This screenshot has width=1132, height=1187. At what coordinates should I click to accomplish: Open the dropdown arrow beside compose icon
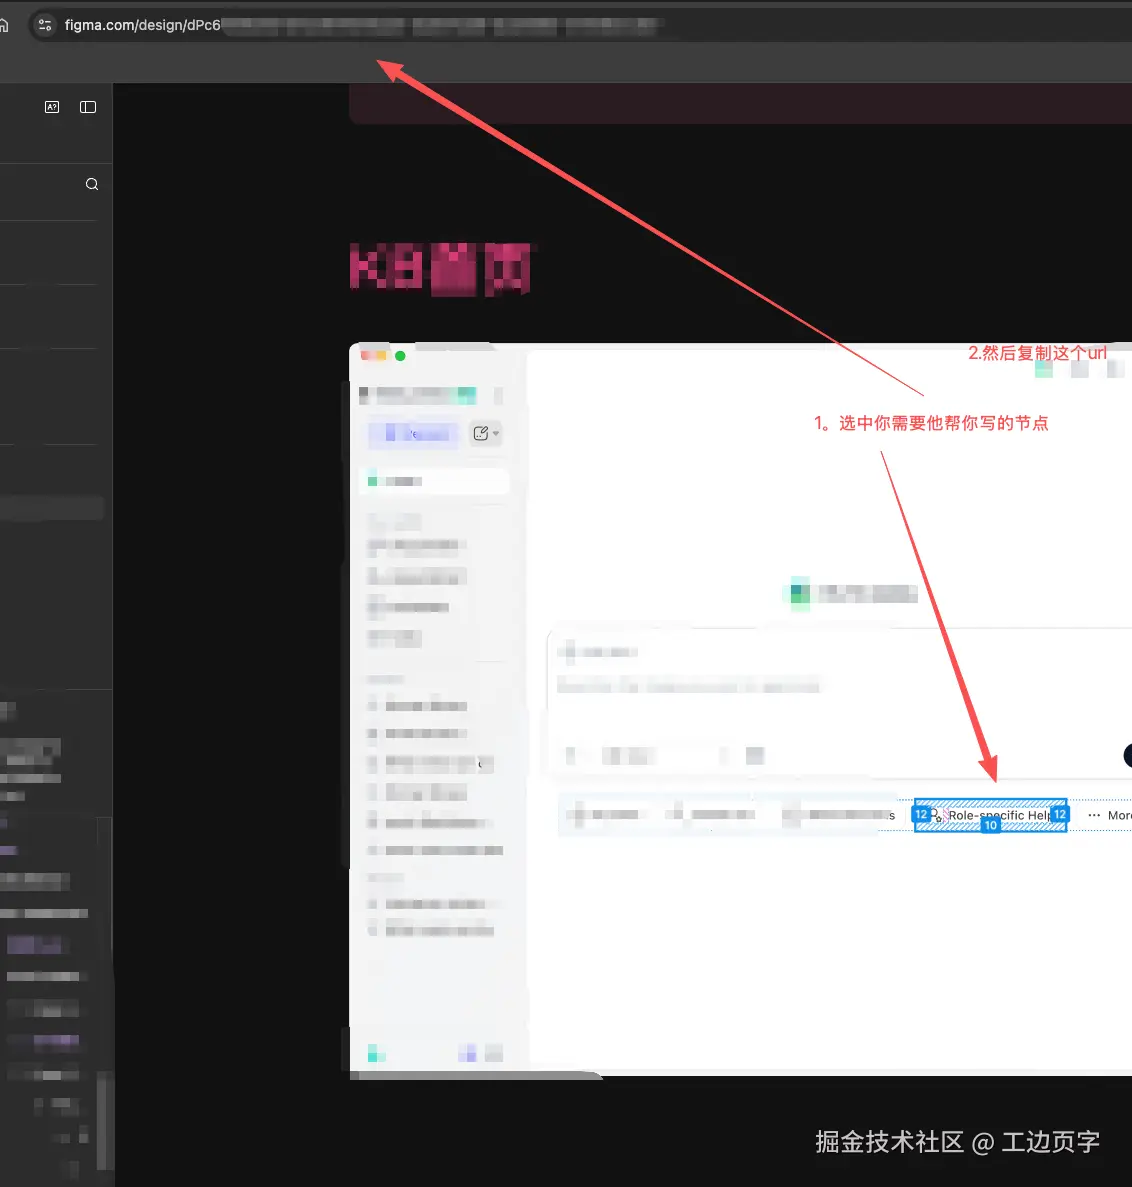tap(496, 434)
